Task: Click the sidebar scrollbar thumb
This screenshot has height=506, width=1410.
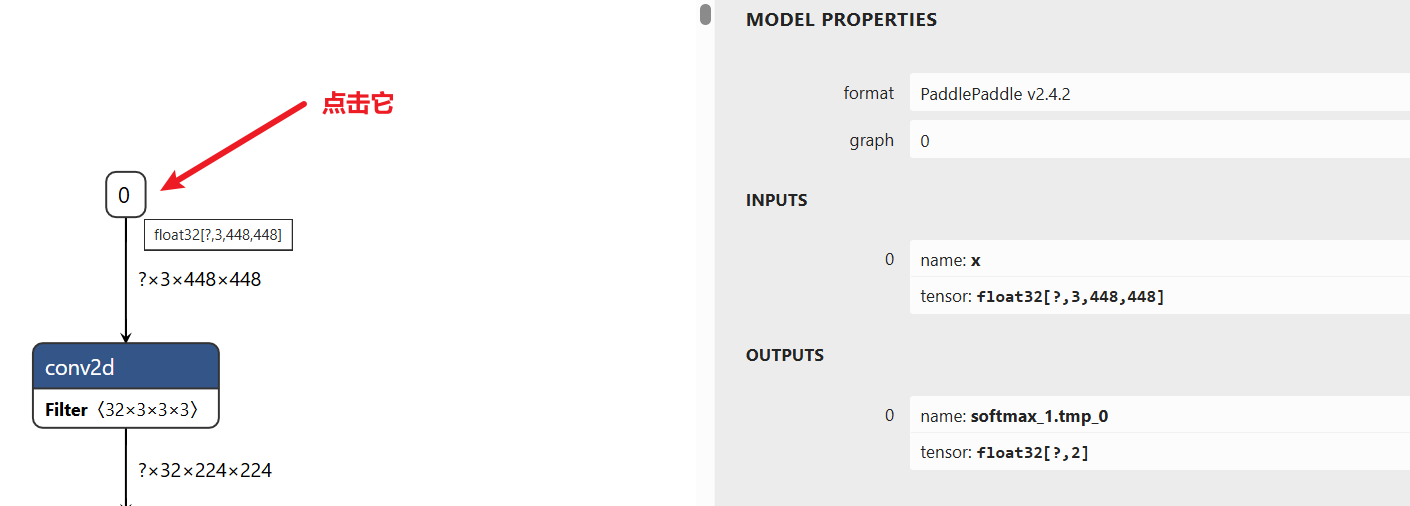Action: [x=705, y=14]
